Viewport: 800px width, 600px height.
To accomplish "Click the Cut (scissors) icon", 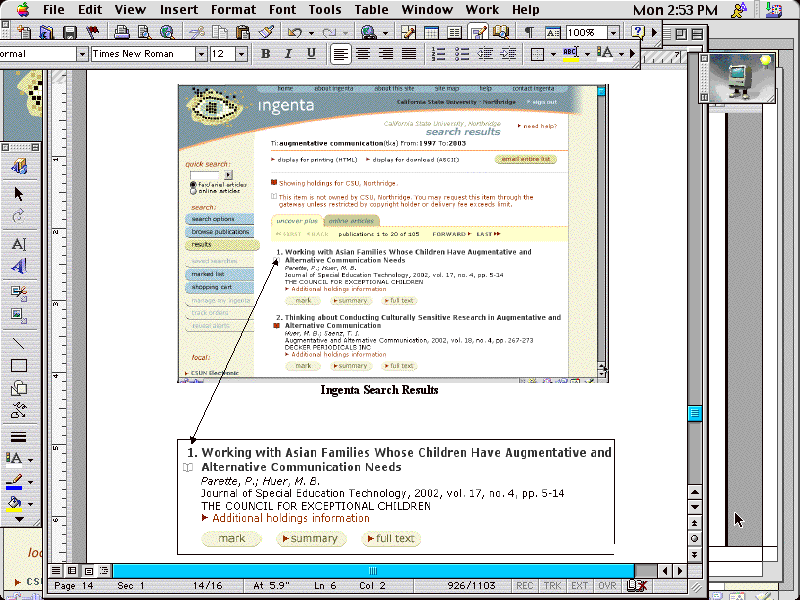I will [196, 33].
